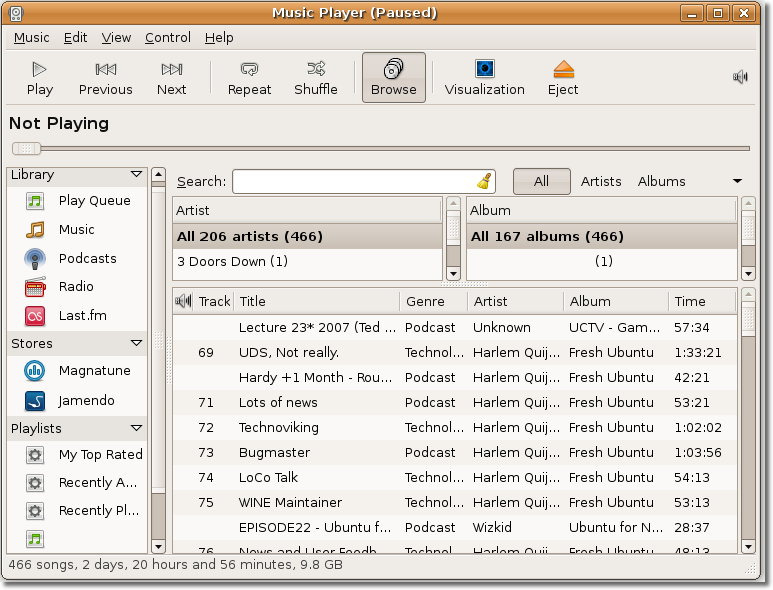Collapse the Stores section arrow
This screenshot has height=590, width=773.
tap(137, 343)
